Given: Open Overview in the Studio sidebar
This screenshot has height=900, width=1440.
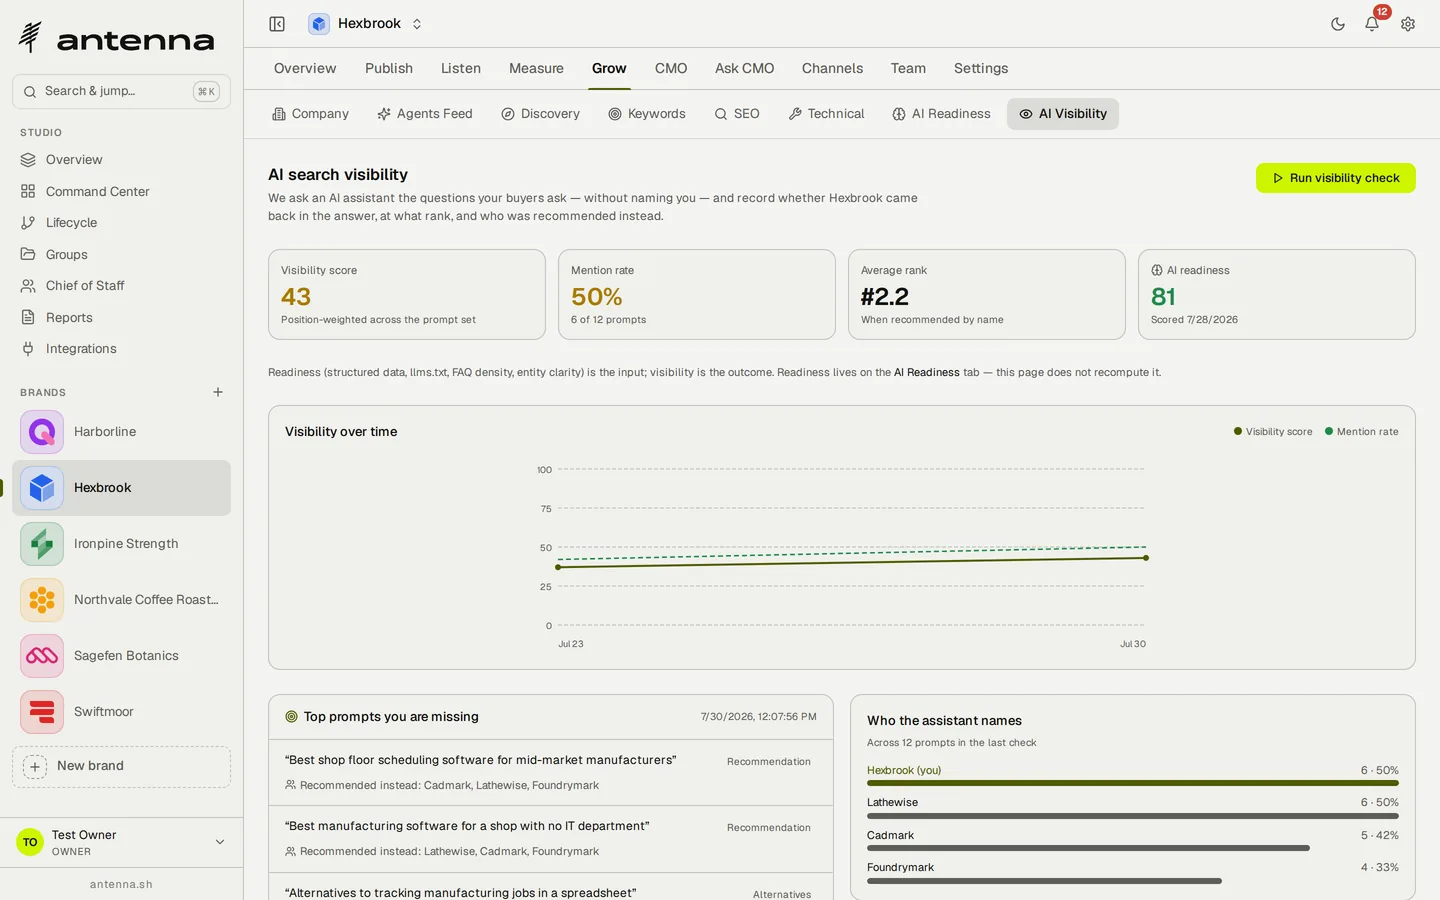Looking at the screenshot, I should (121, 160).
